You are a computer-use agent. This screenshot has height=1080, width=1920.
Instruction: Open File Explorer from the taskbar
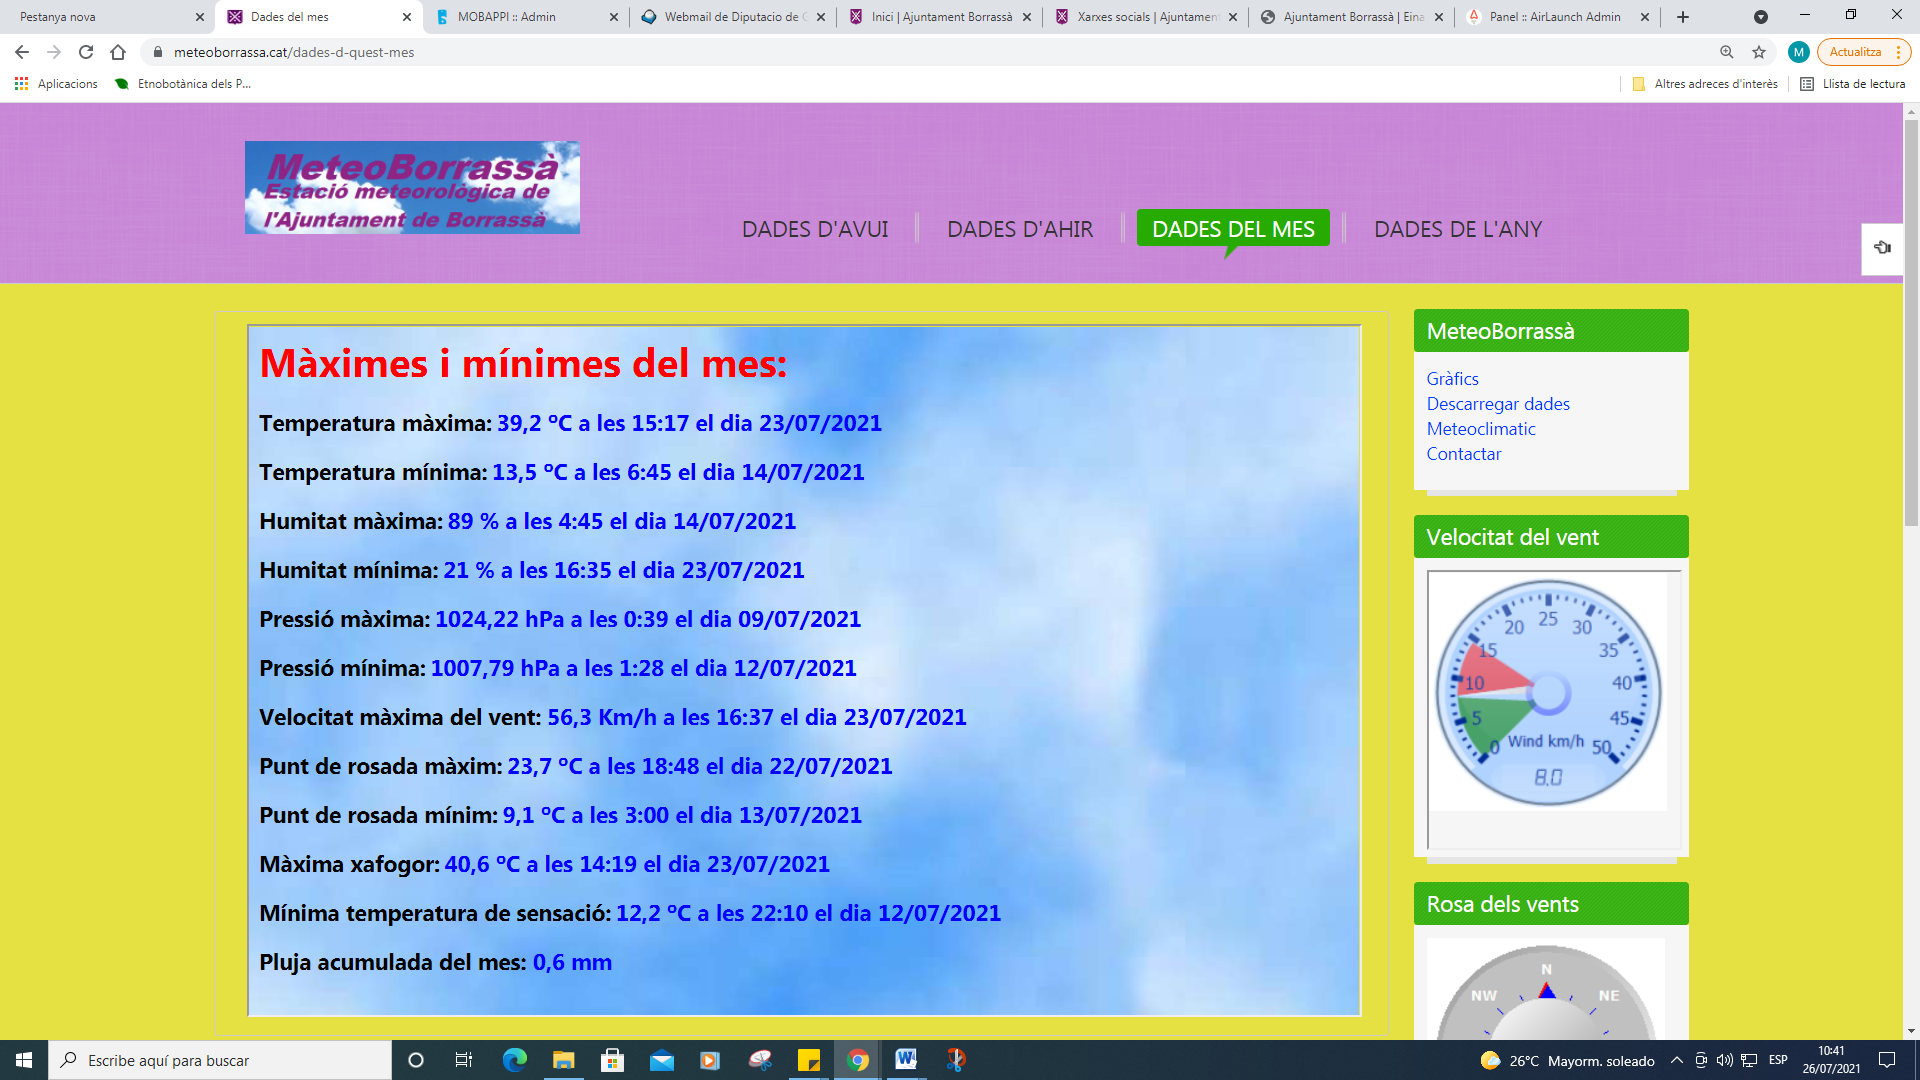564,1060
